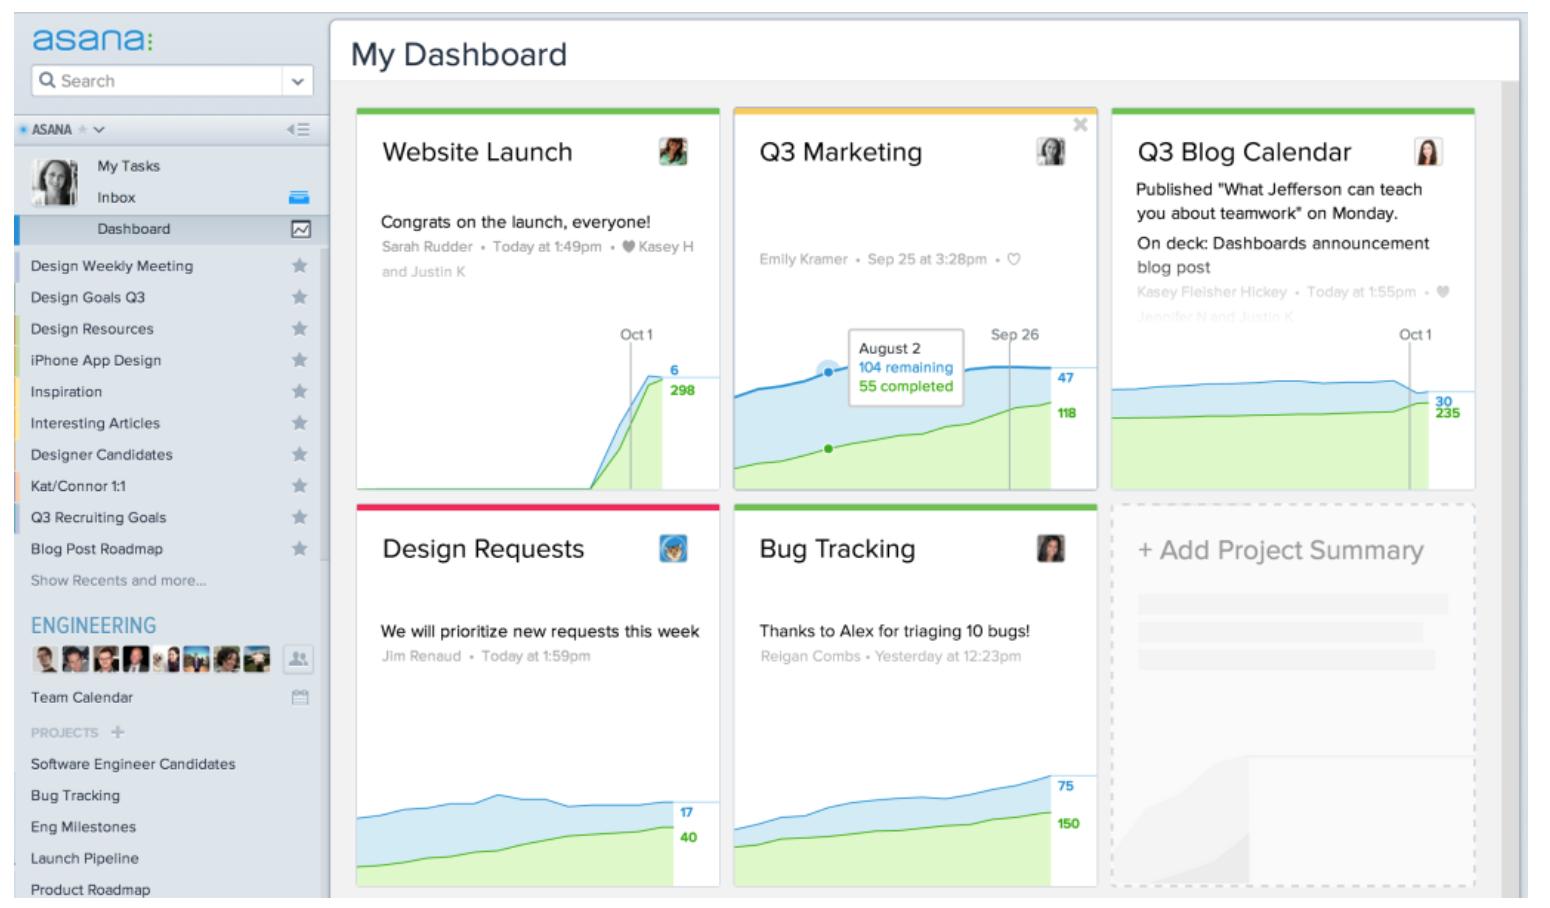Click Design Requests owner avatar
This screenshot has width=1550, height=908.
(673, 549)
